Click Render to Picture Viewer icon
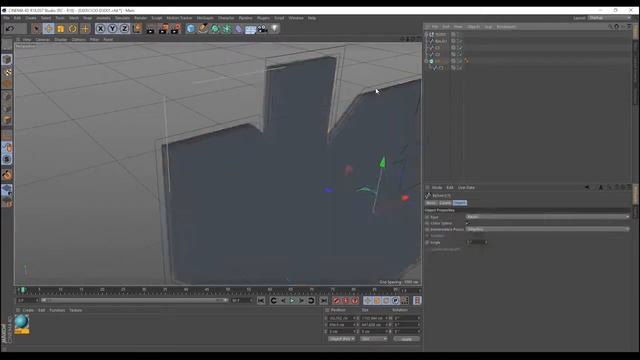Image resolution: width=640 pixels, height=360 pixels. [x=163, y=29]
